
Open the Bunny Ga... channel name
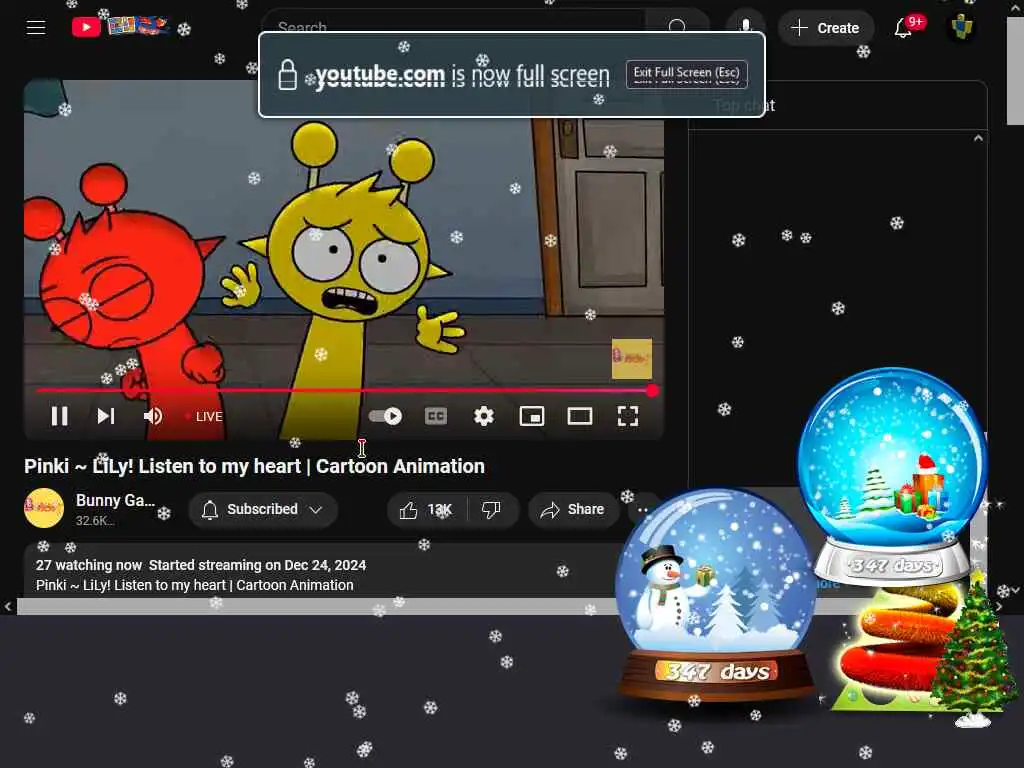[x=115, y=500]
